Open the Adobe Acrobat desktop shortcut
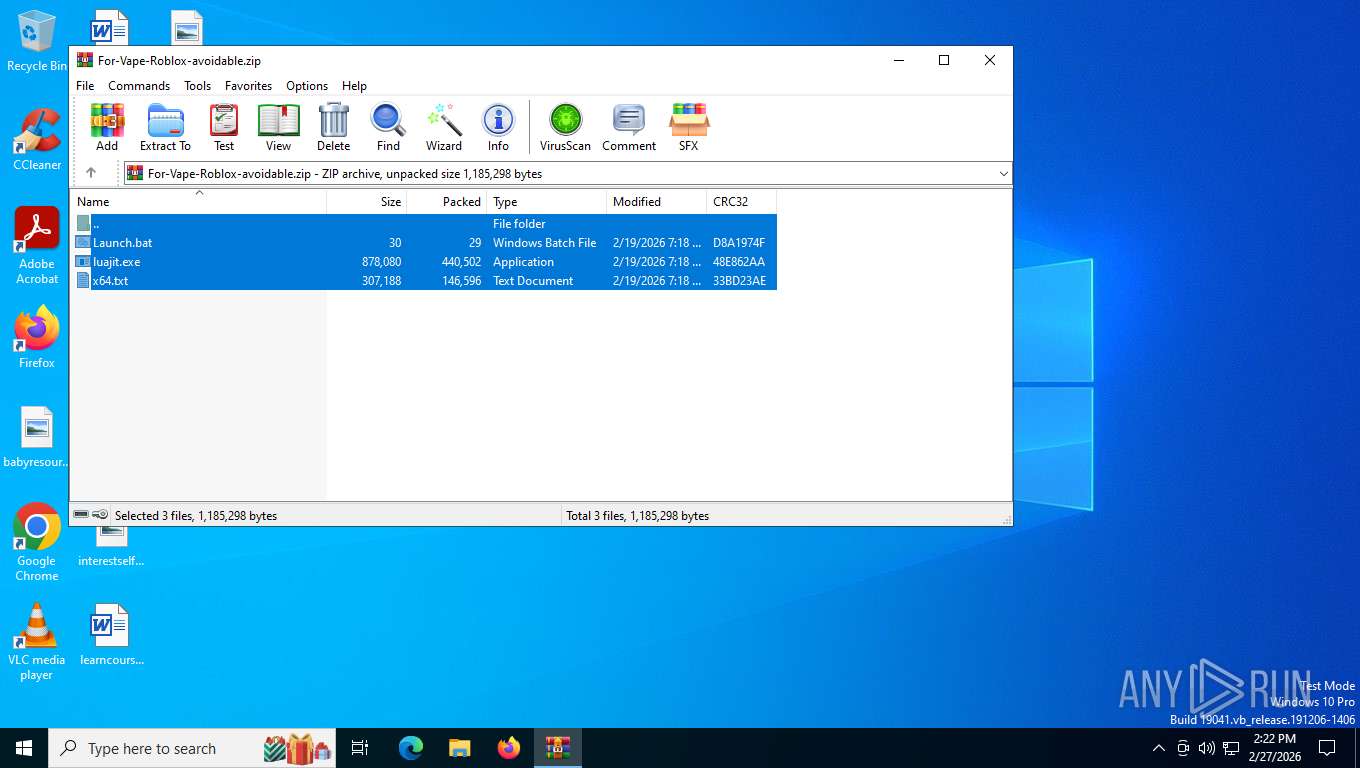Screen dimensions: 1360x768 (x=37, y=246)
